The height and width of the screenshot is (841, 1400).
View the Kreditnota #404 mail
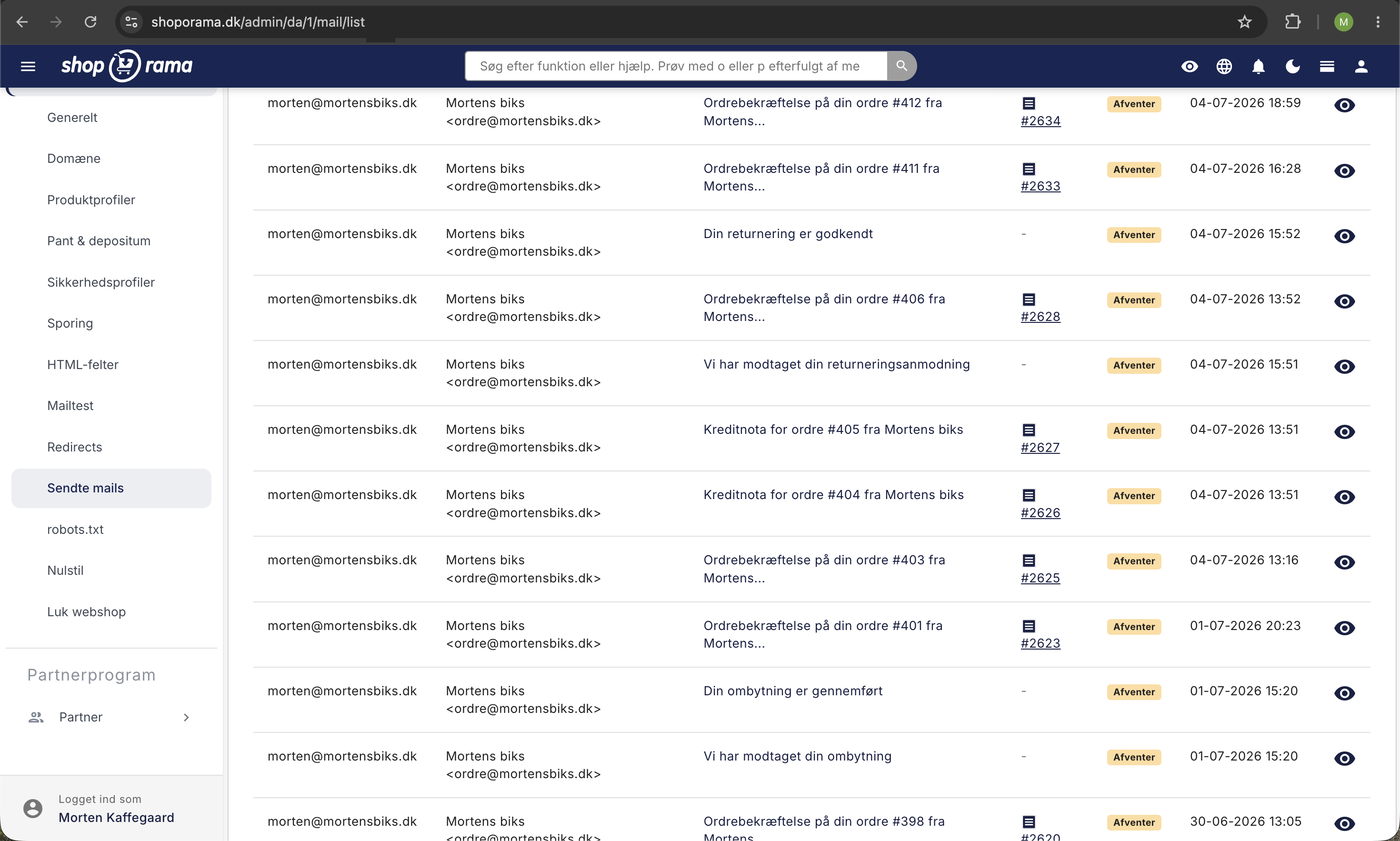[x=1345, y=497]
